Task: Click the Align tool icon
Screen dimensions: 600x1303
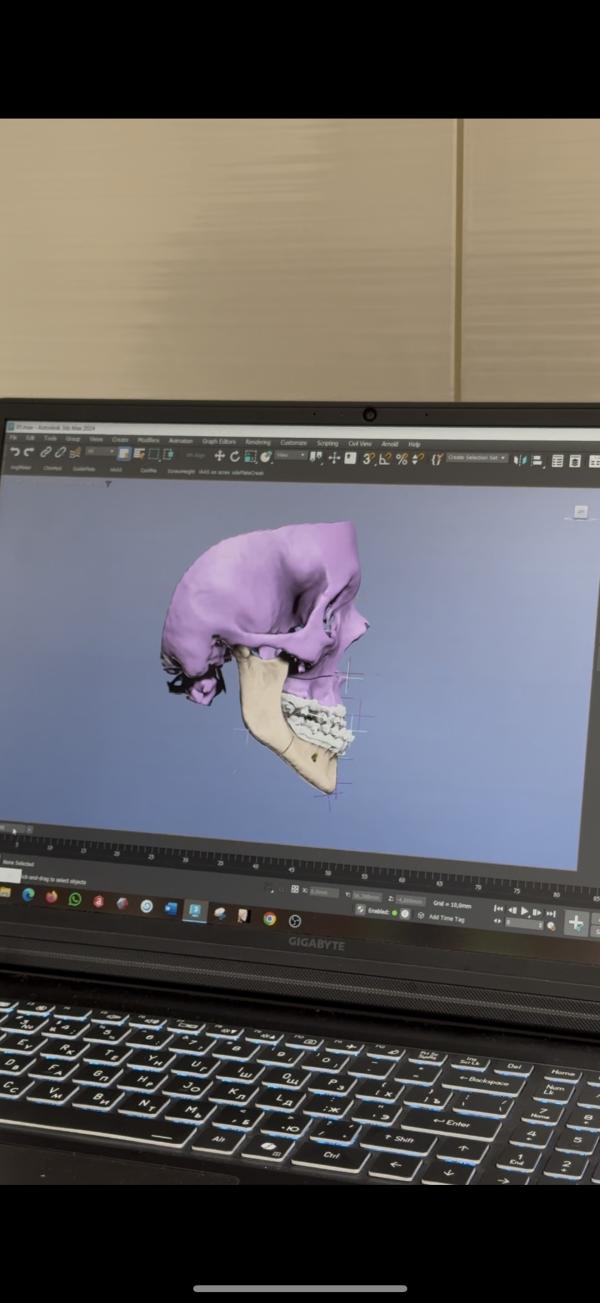Action: pos(537,461)
